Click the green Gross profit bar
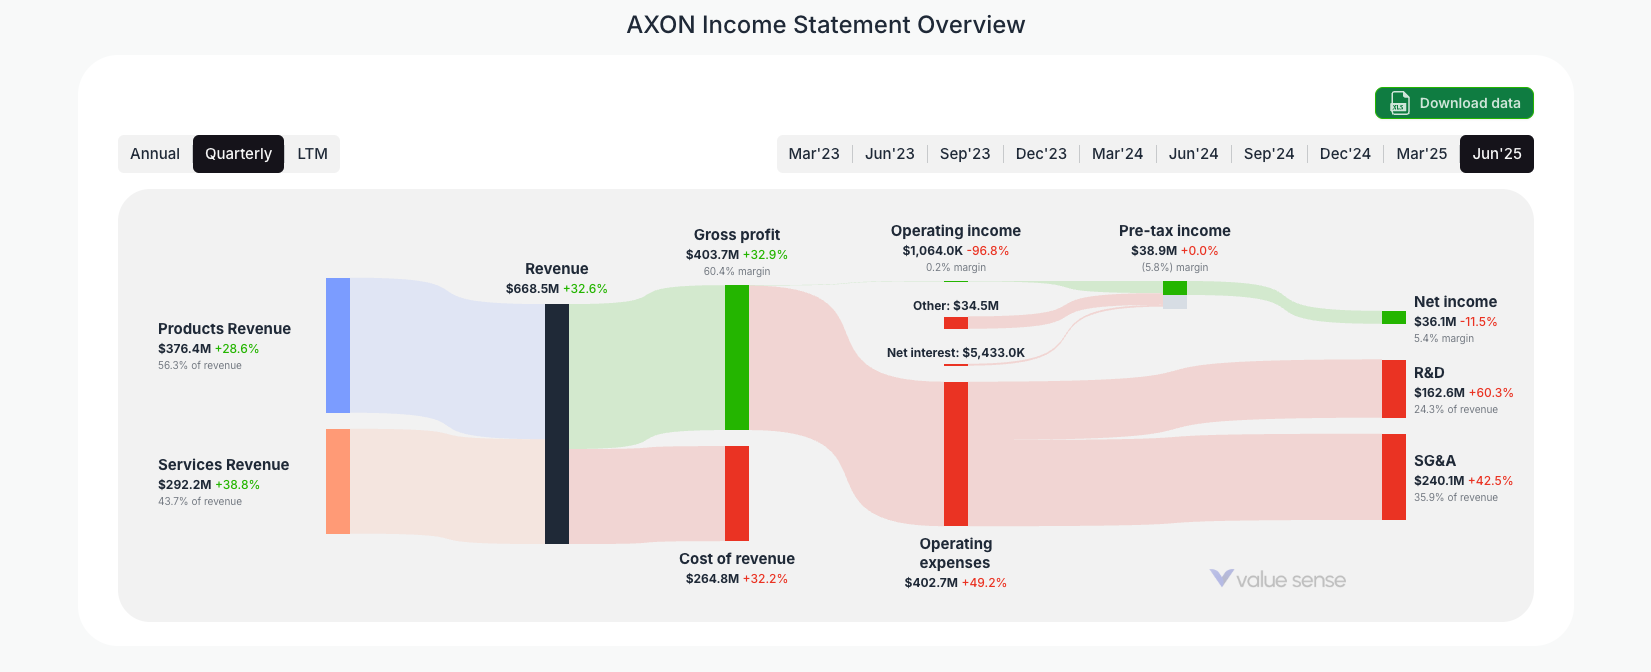This screenshot has width=1651, height=672. (737, 357)
